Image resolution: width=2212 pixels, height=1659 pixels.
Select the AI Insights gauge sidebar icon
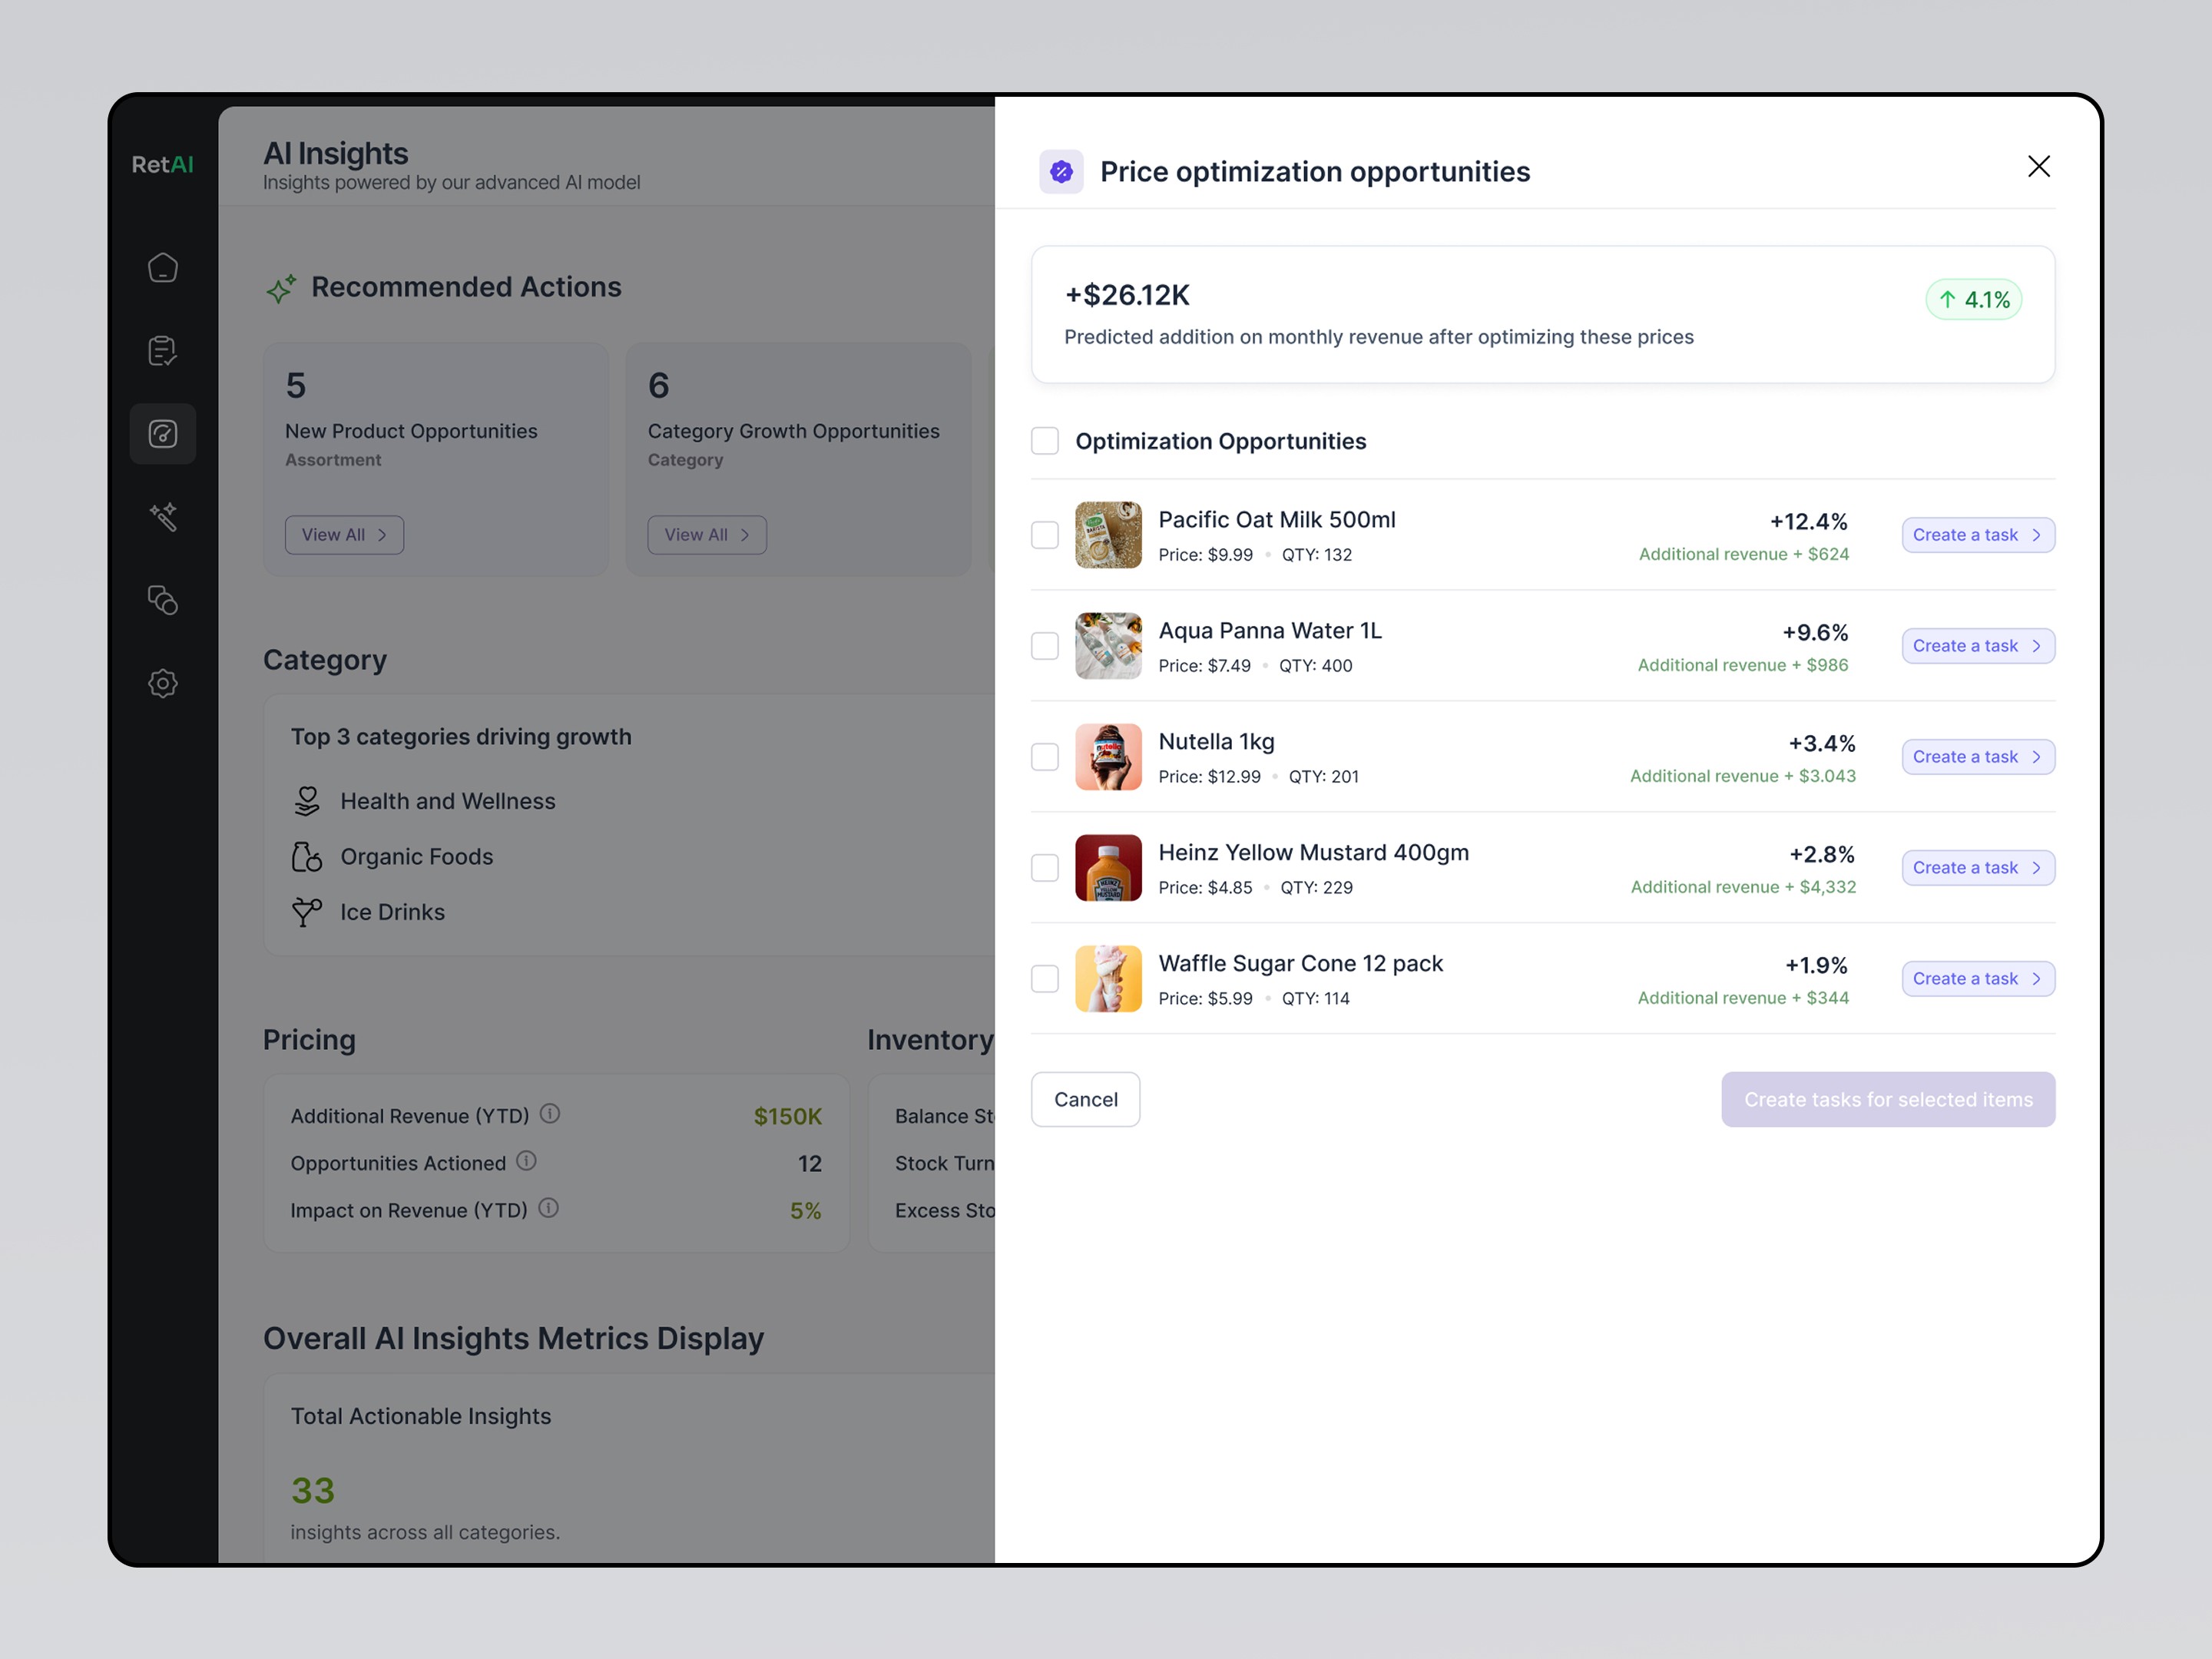click(163, 434)
